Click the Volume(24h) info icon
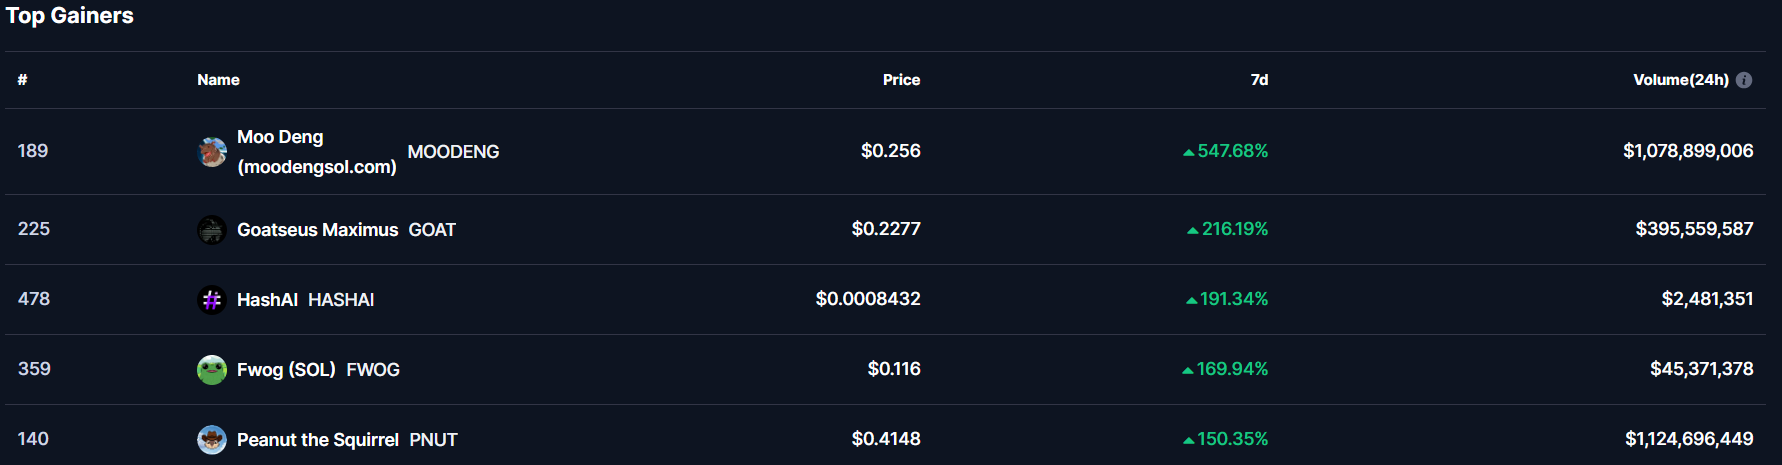 1744,80
